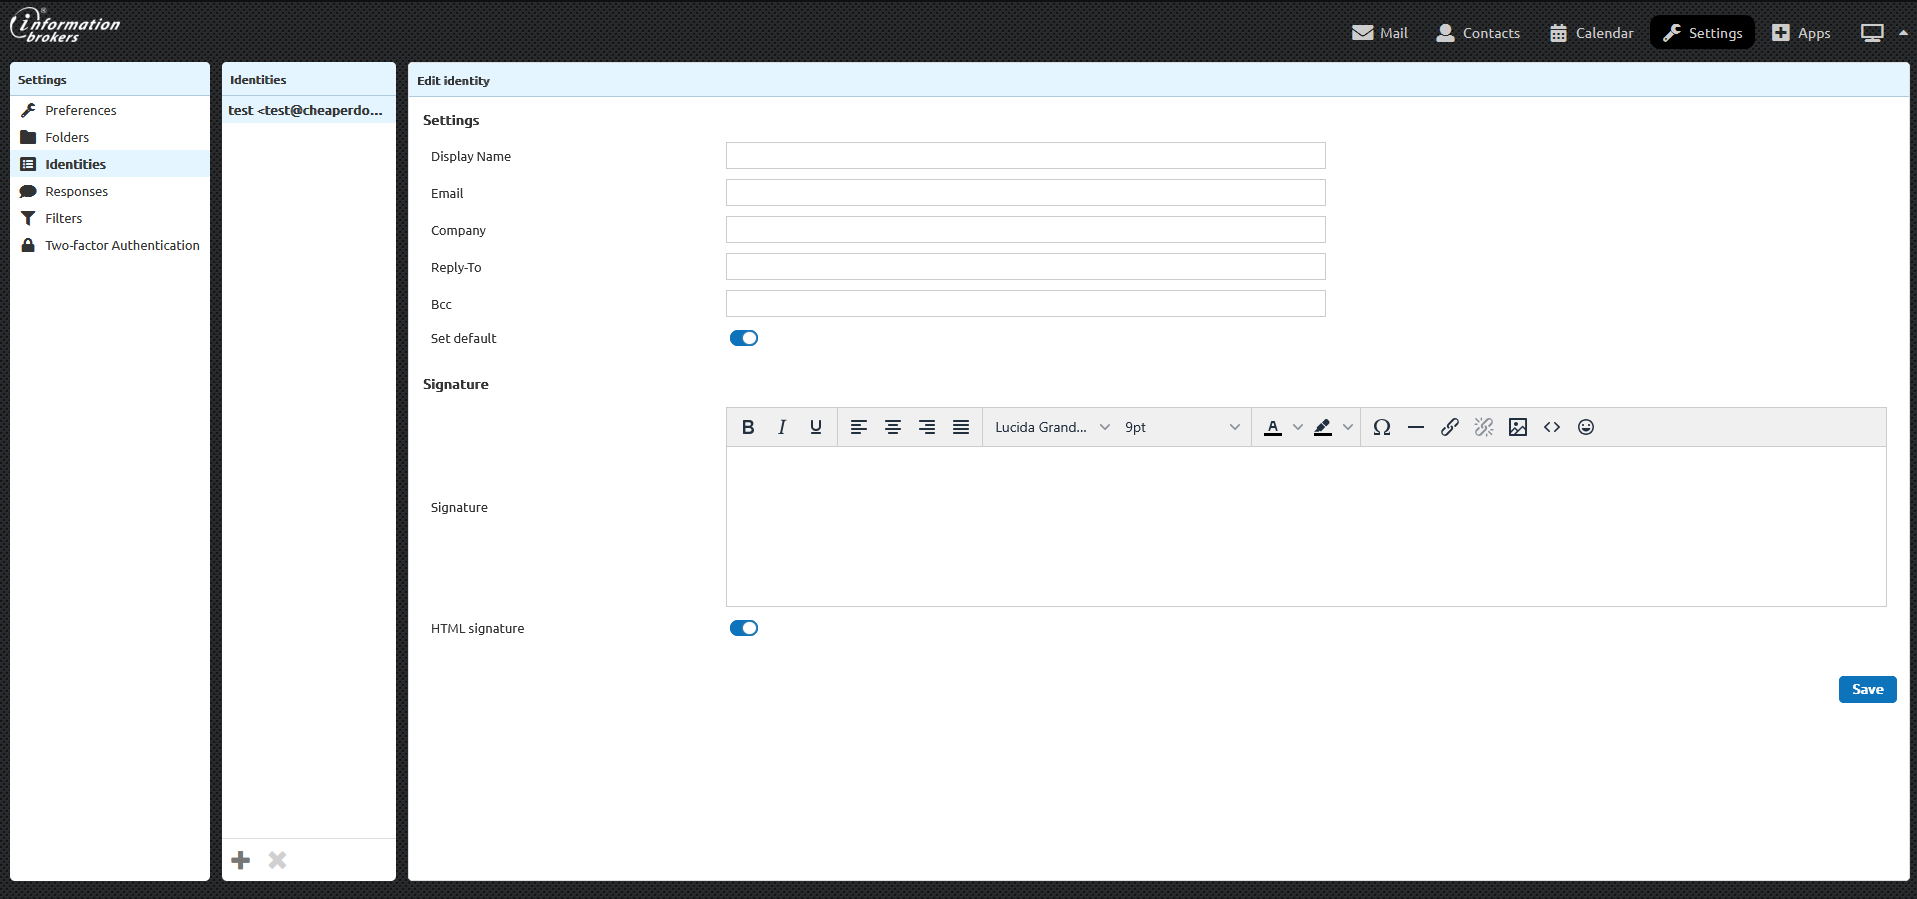Add new identity with plus icon

pos(241,860)
